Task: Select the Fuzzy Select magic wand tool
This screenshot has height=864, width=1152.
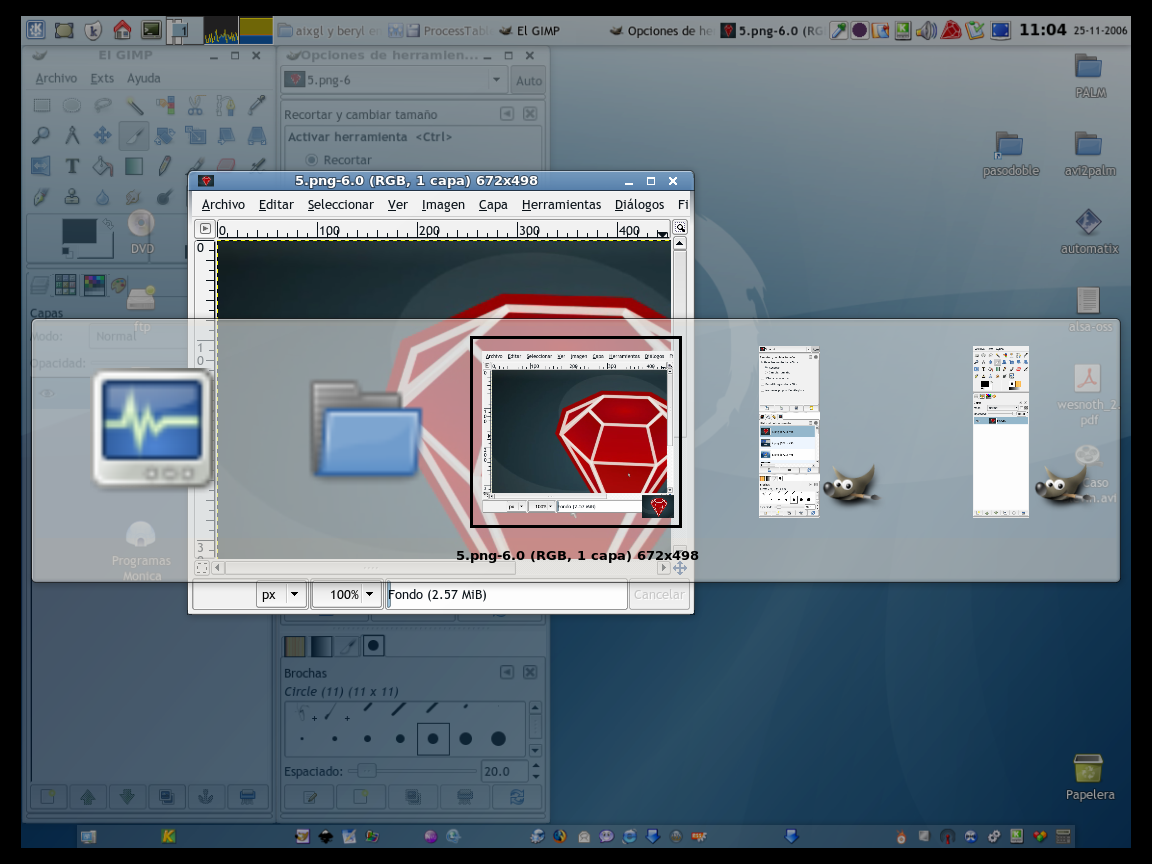Action: point(134,105)
